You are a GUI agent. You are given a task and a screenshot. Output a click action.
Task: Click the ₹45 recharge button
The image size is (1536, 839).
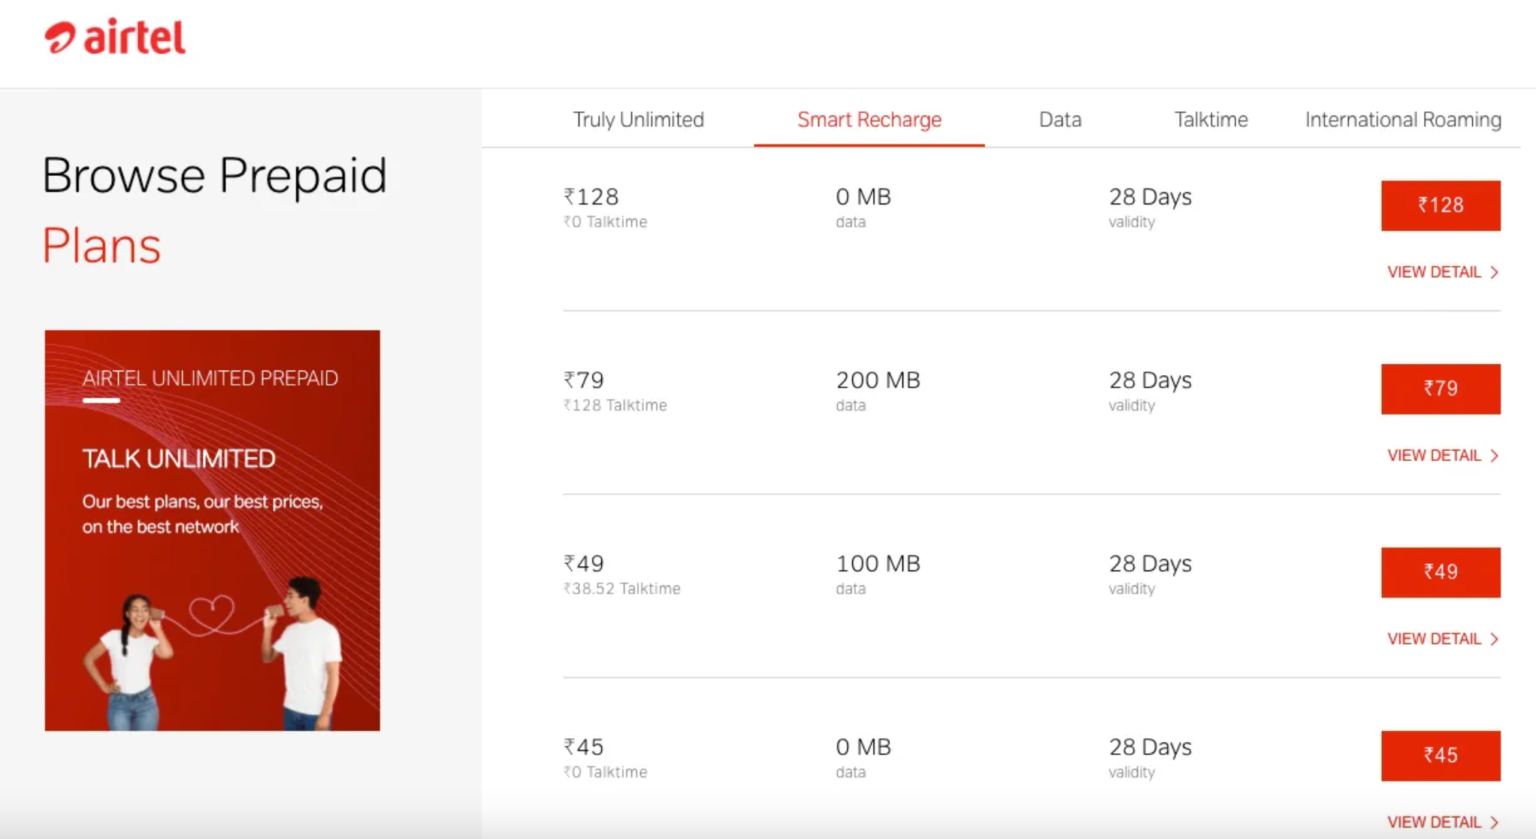click(1440, 756)
